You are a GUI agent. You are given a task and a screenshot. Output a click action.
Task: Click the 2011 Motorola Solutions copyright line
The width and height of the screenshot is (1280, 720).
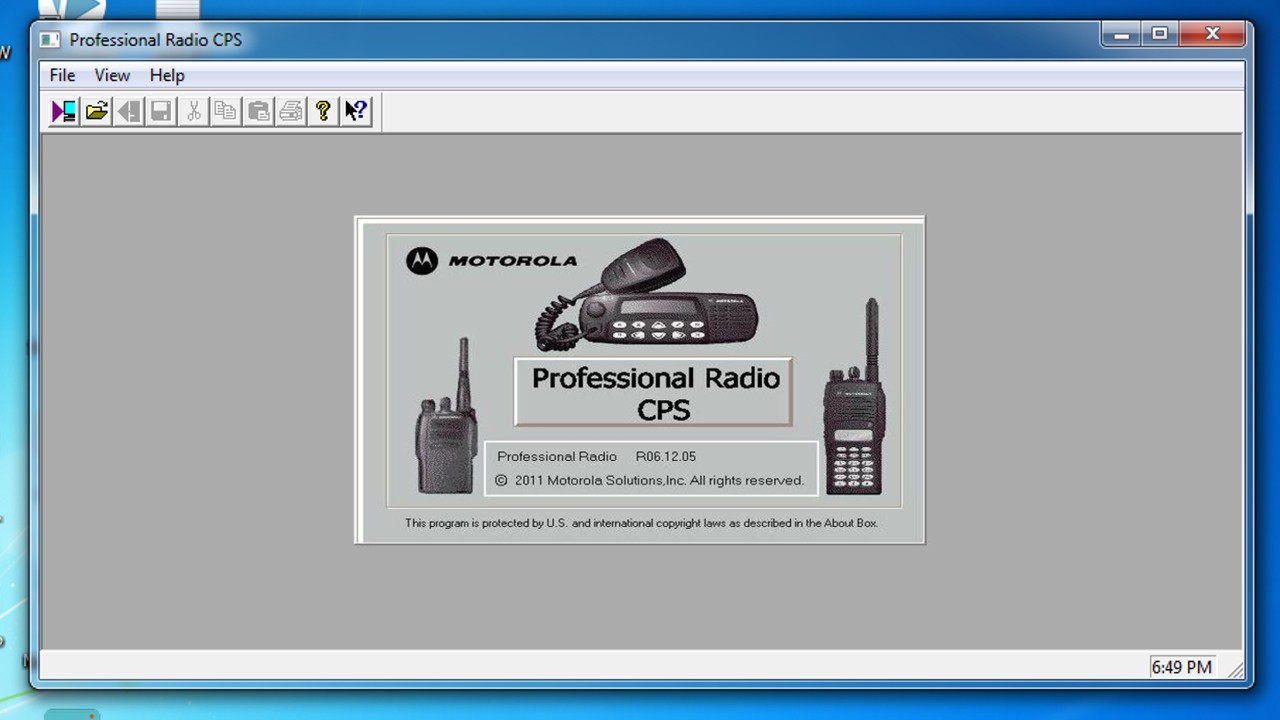[650, 480]
